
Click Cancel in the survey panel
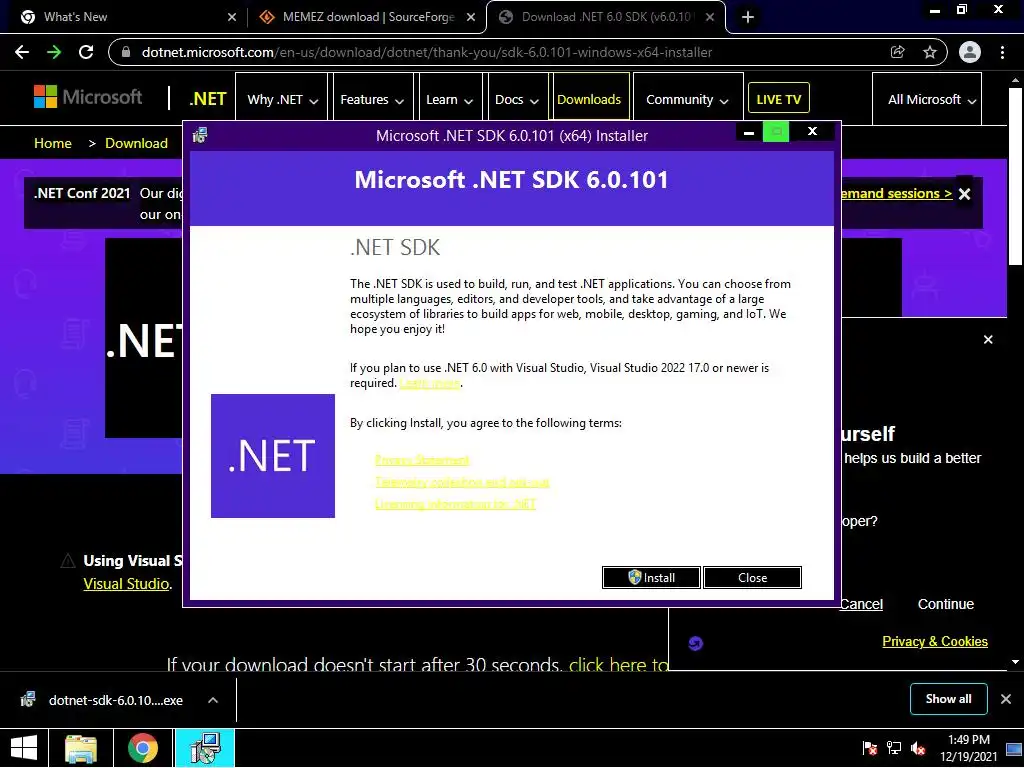coord(861,604)
